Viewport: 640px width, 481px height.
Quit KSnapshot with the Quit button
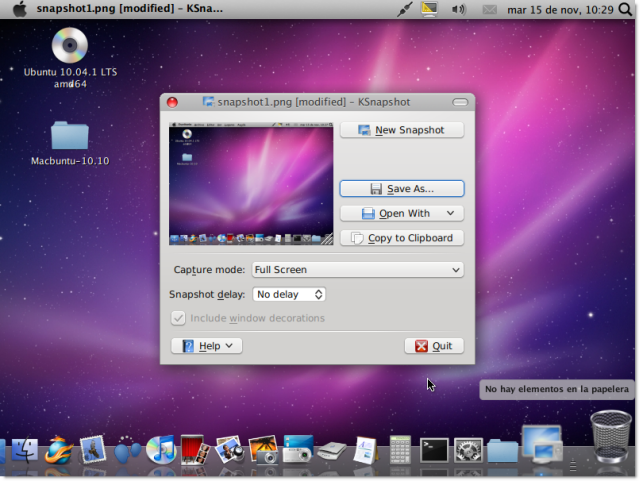coord(434,346)
